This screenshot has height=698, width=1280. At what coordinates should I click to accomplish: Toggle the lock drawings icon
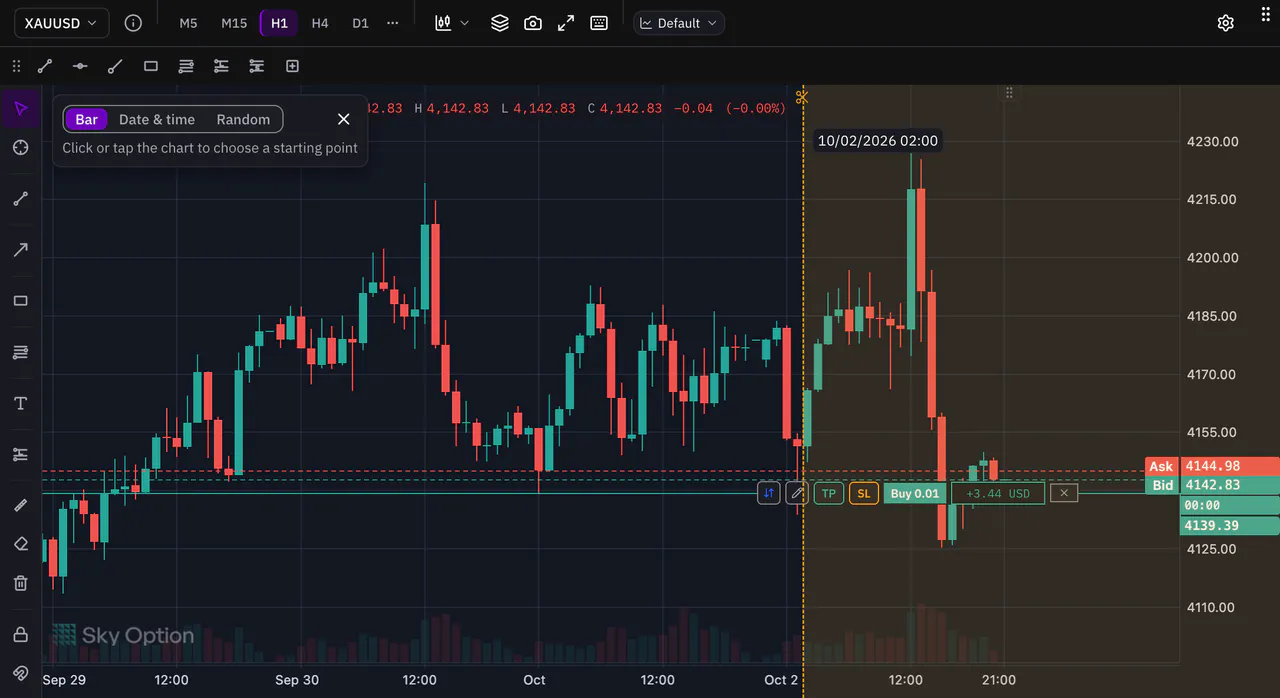(20, 634)
